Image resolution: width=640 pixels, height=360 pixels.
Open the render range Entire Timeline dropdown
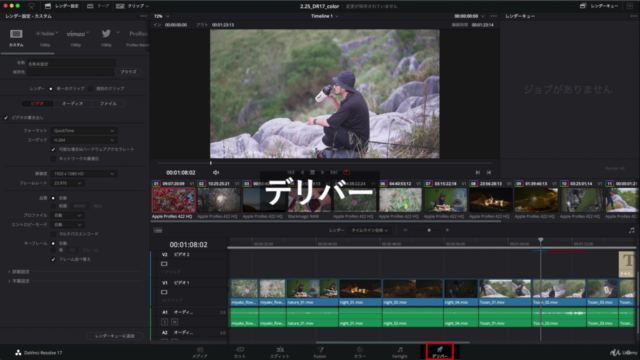click(370, 230)
